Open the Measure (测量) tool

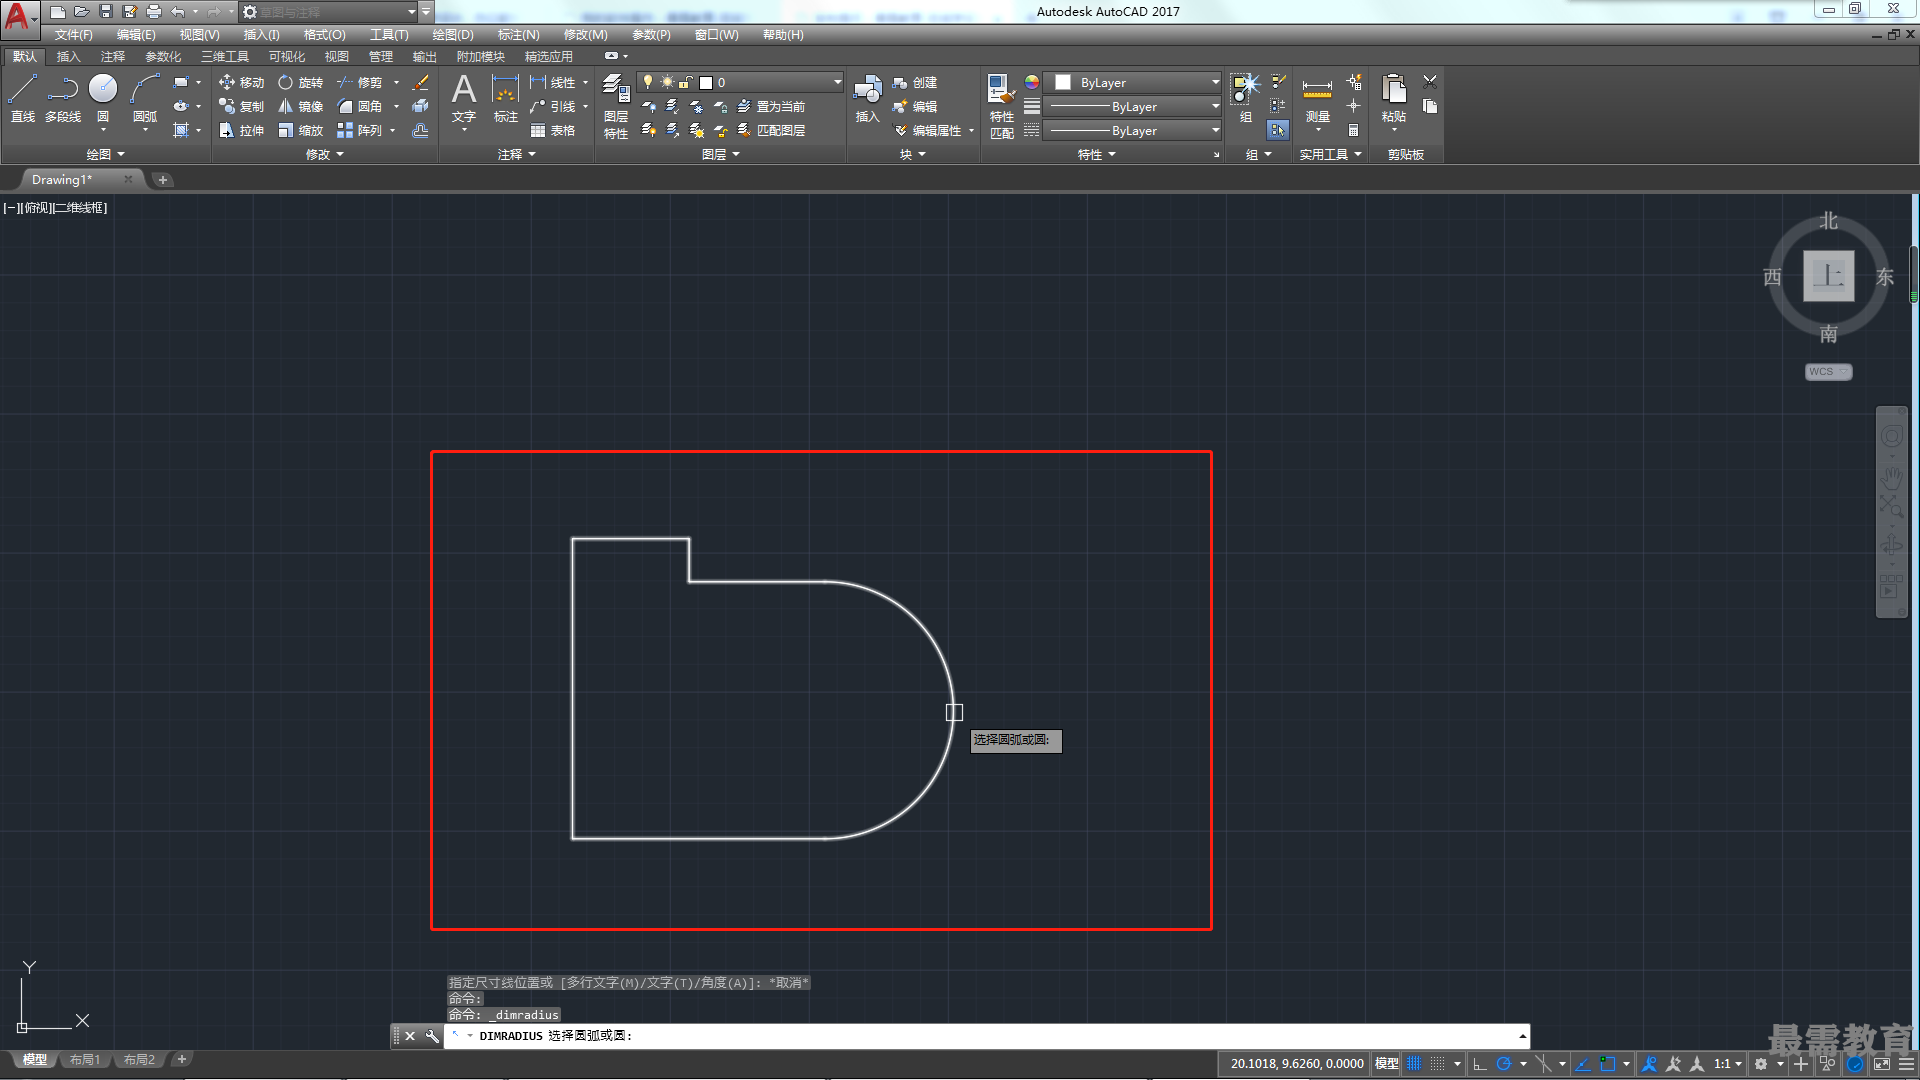point(1318,98)
